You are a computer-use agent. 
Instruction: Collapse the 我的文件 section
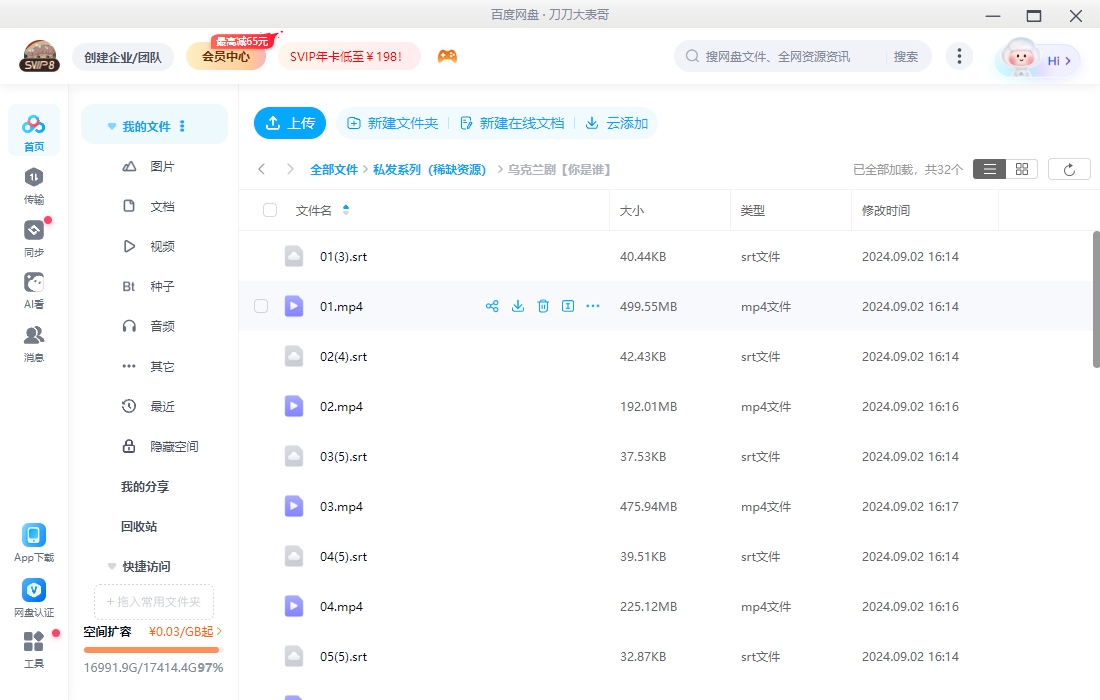click(x=111, y=125)
